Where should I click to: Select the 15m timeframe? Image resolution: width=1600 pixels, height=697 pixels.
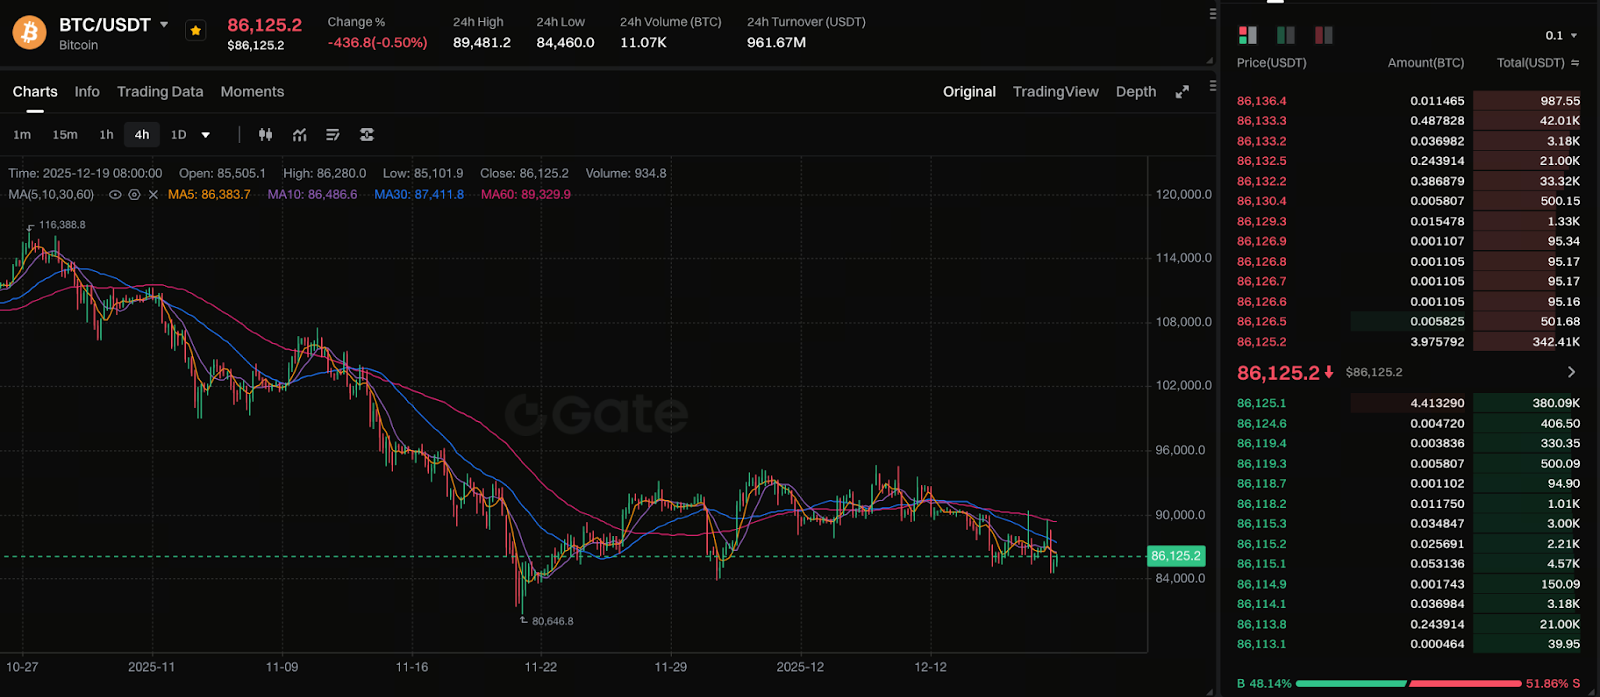click(x=65, y=134)
